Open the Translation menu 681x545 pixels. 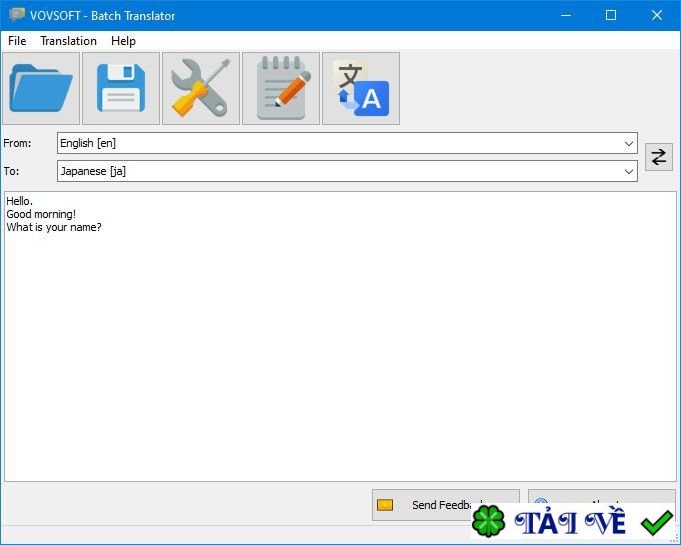click(68, 41)
